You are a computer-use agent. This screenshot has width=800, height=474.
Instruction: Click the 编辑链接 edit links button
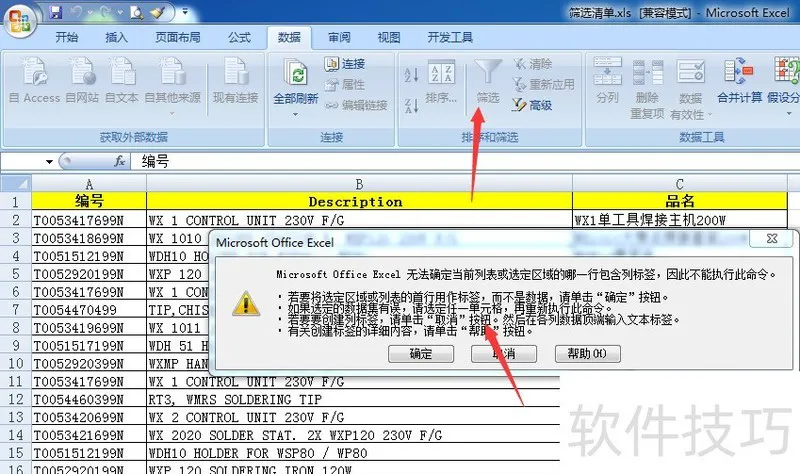coord(357,105)
